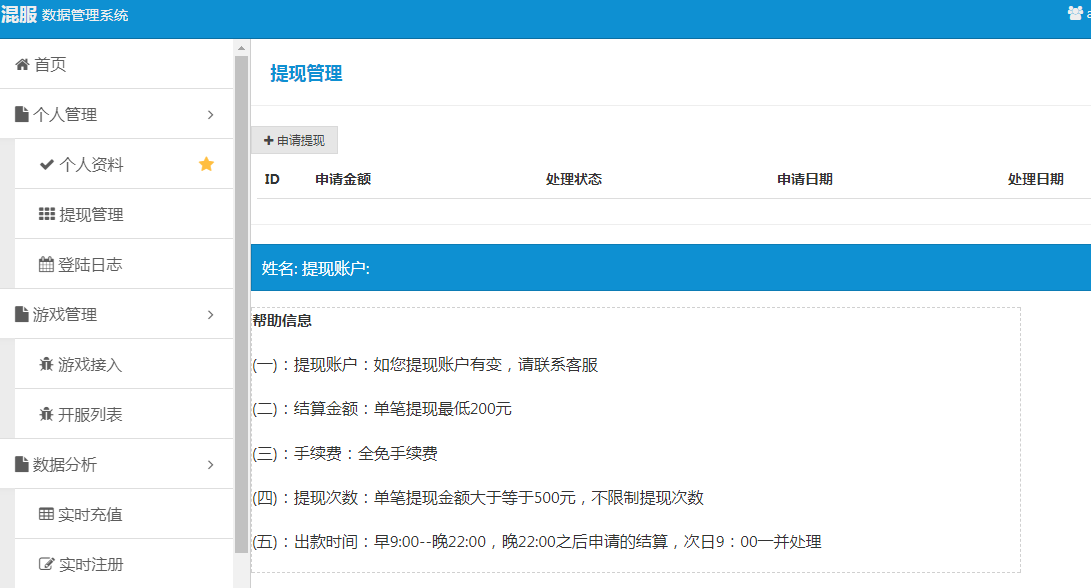
Task: Click the bug icon beside 游戏接入
Action: (46, 364)
